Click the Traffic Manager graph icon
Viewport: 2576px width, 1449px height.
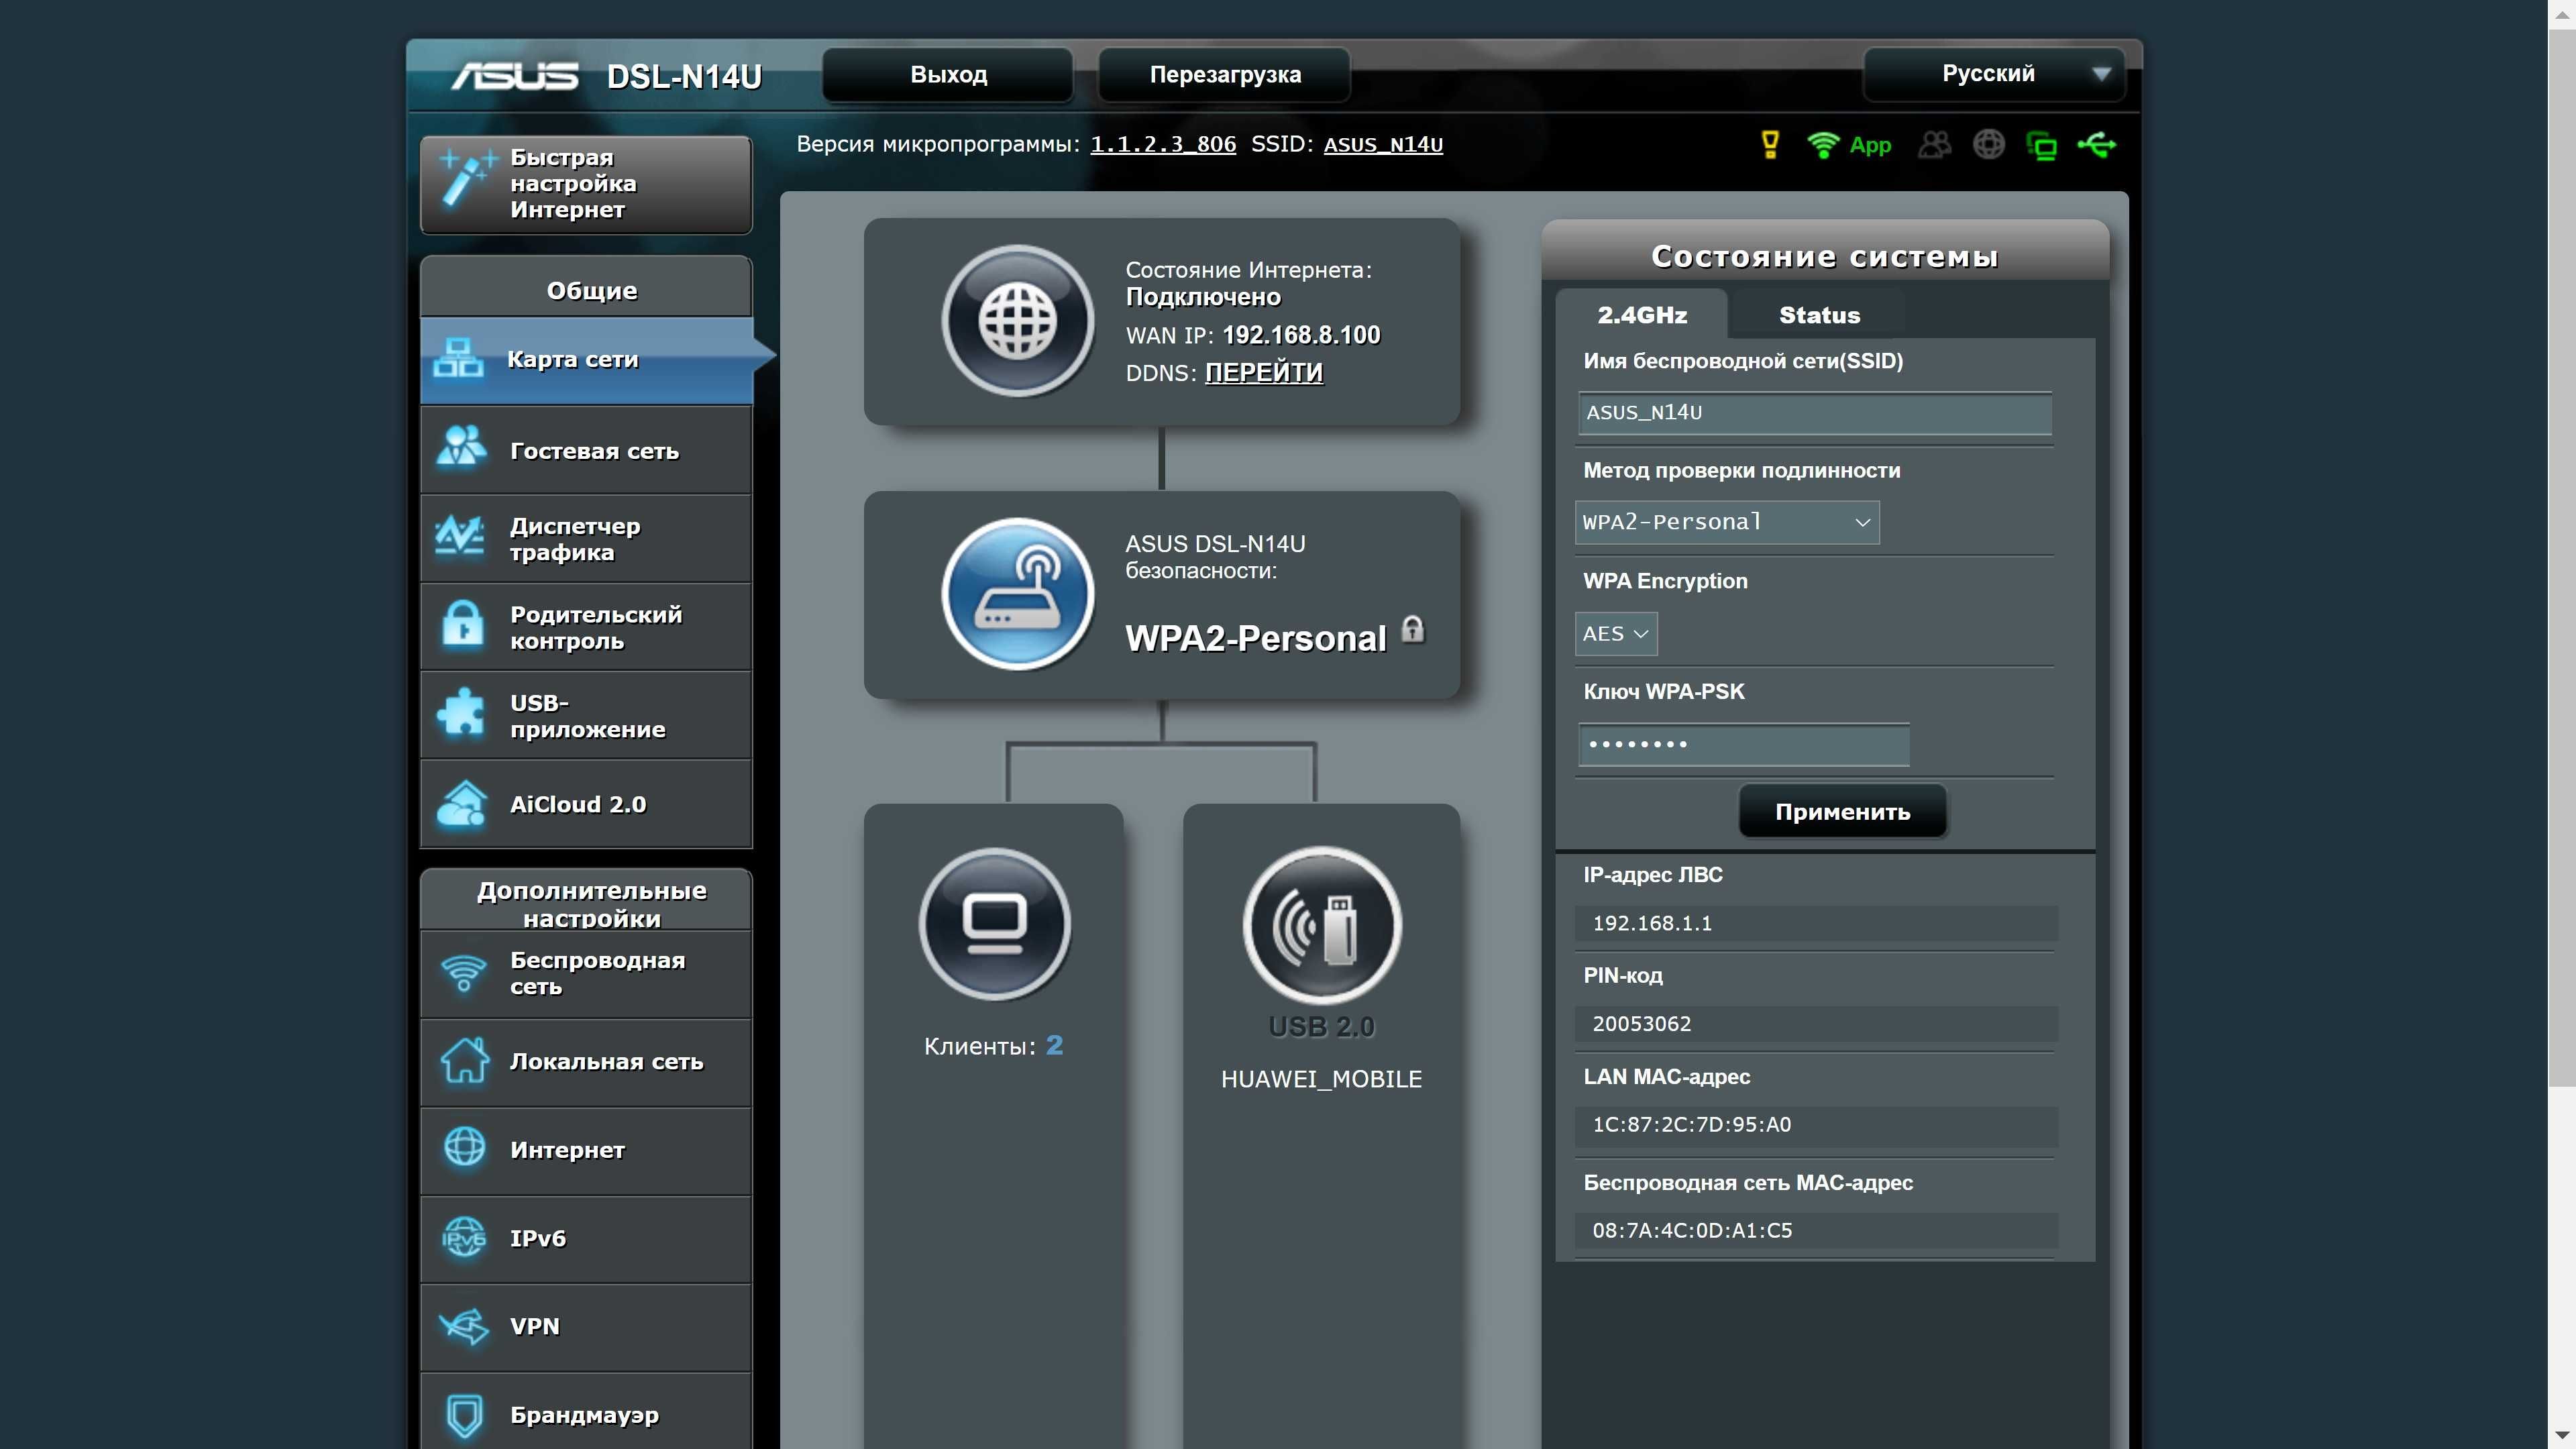460,536
